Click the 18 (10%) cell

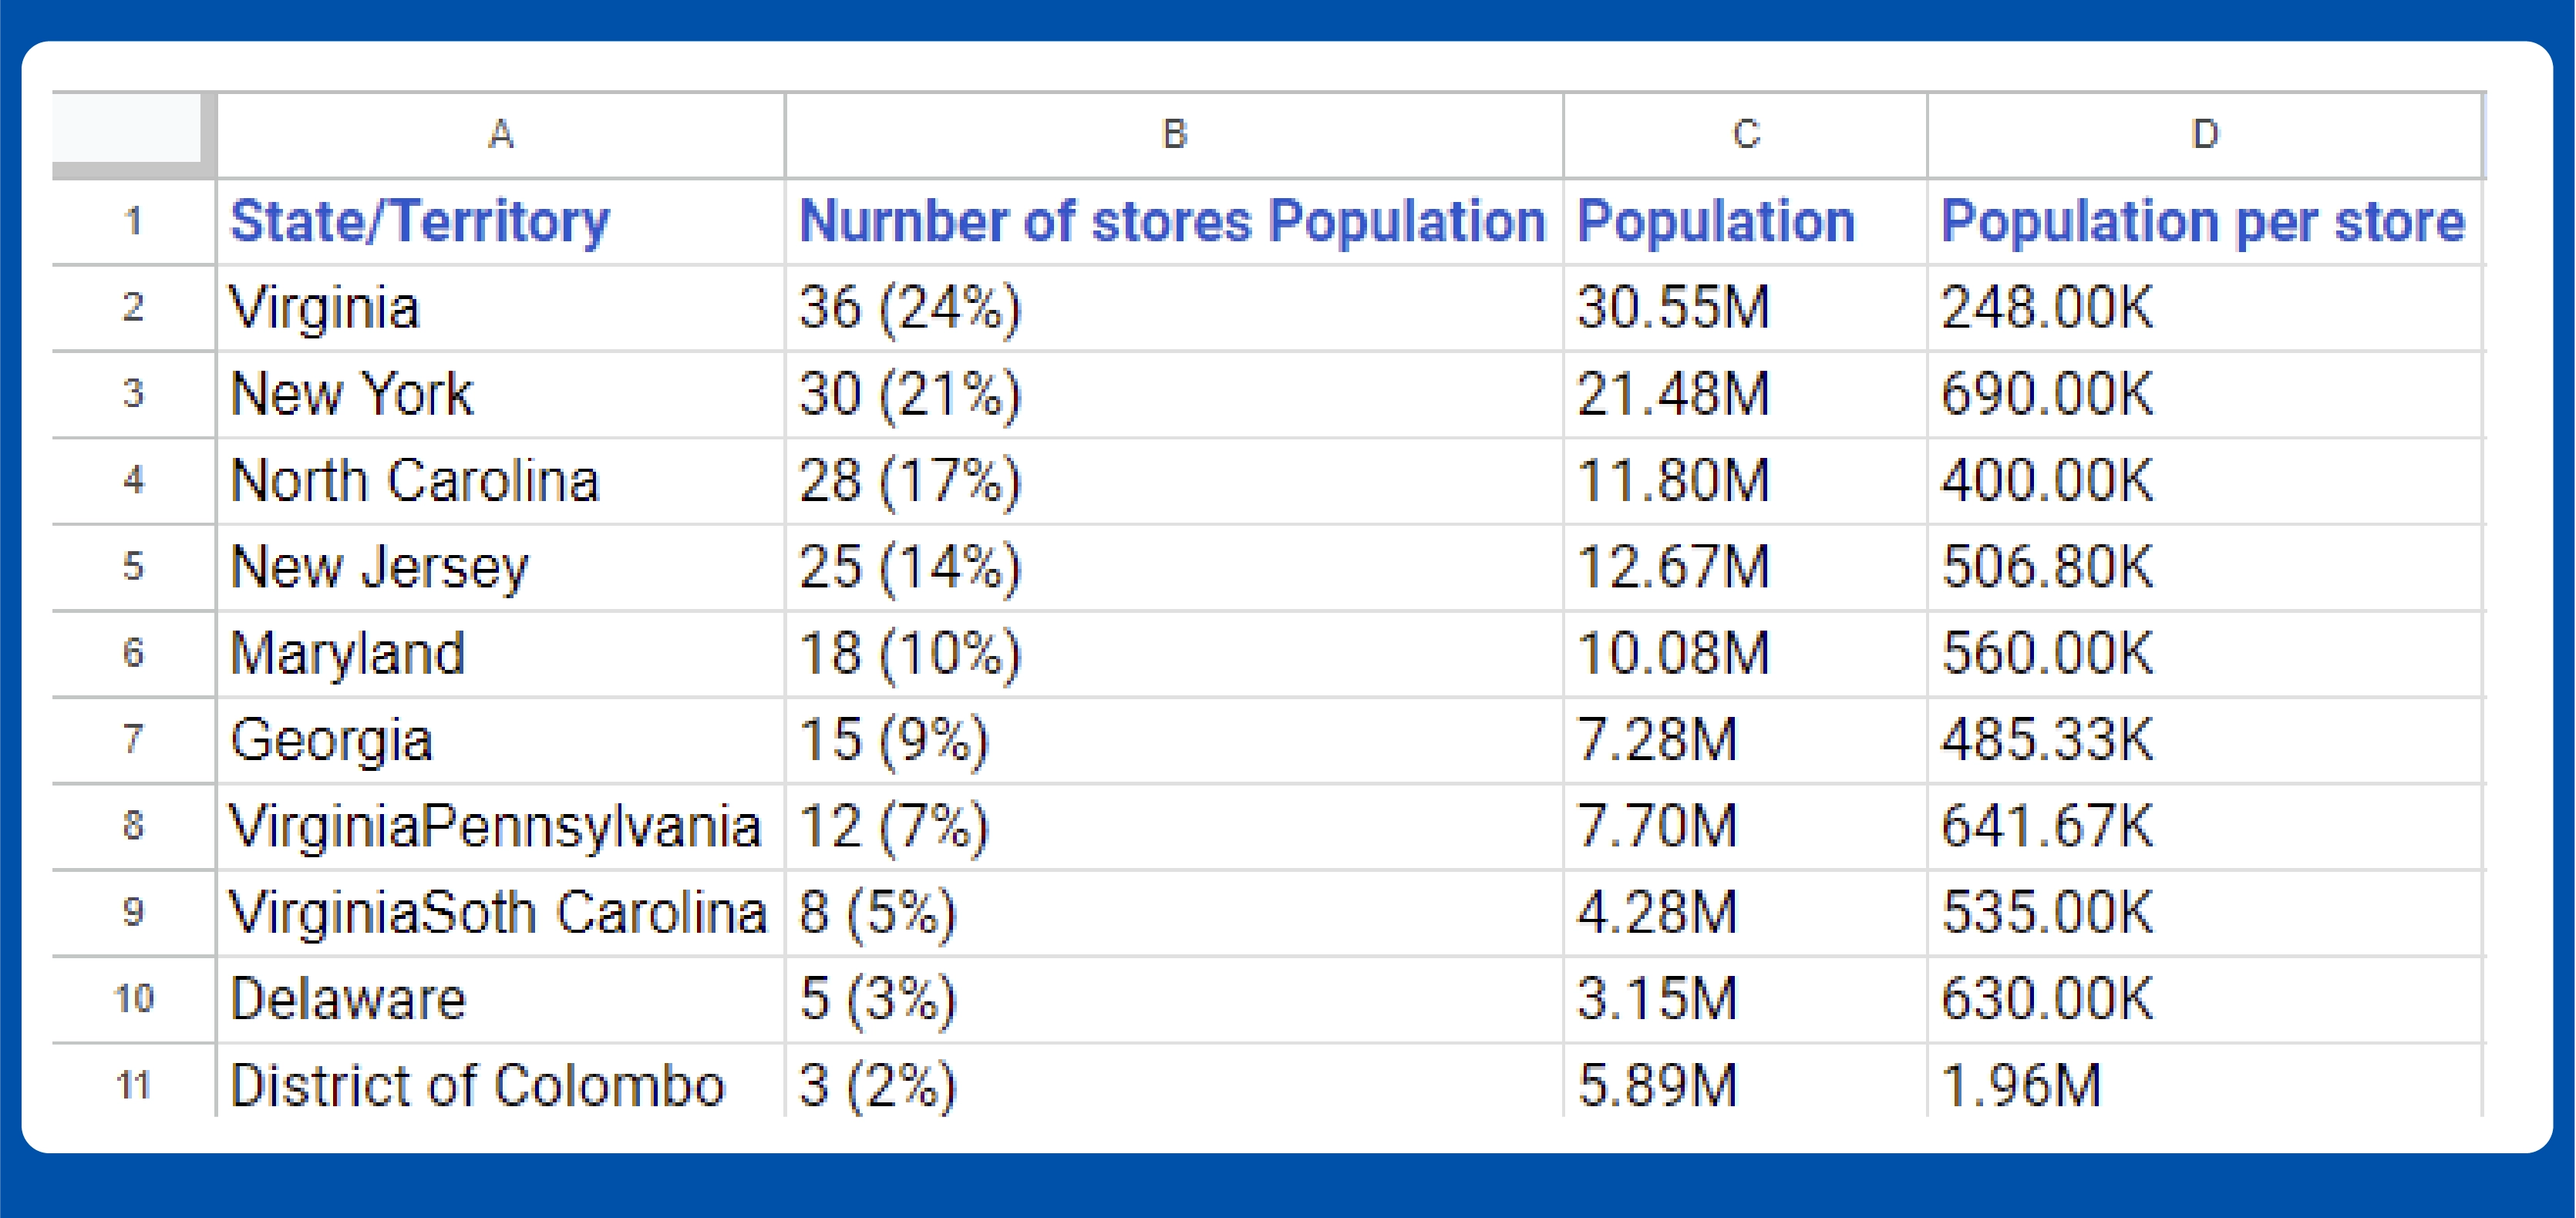pyautogui.click(x=1175, y=654)
